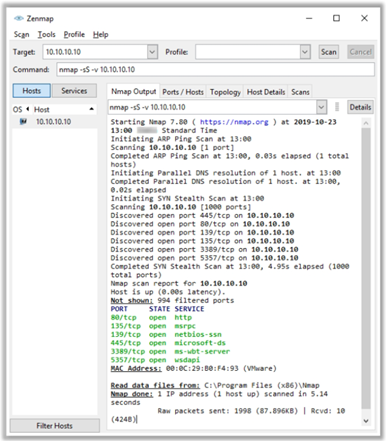
Task: Click the Zenmap eye icon in title bar
Action: (x=18, y=18)
